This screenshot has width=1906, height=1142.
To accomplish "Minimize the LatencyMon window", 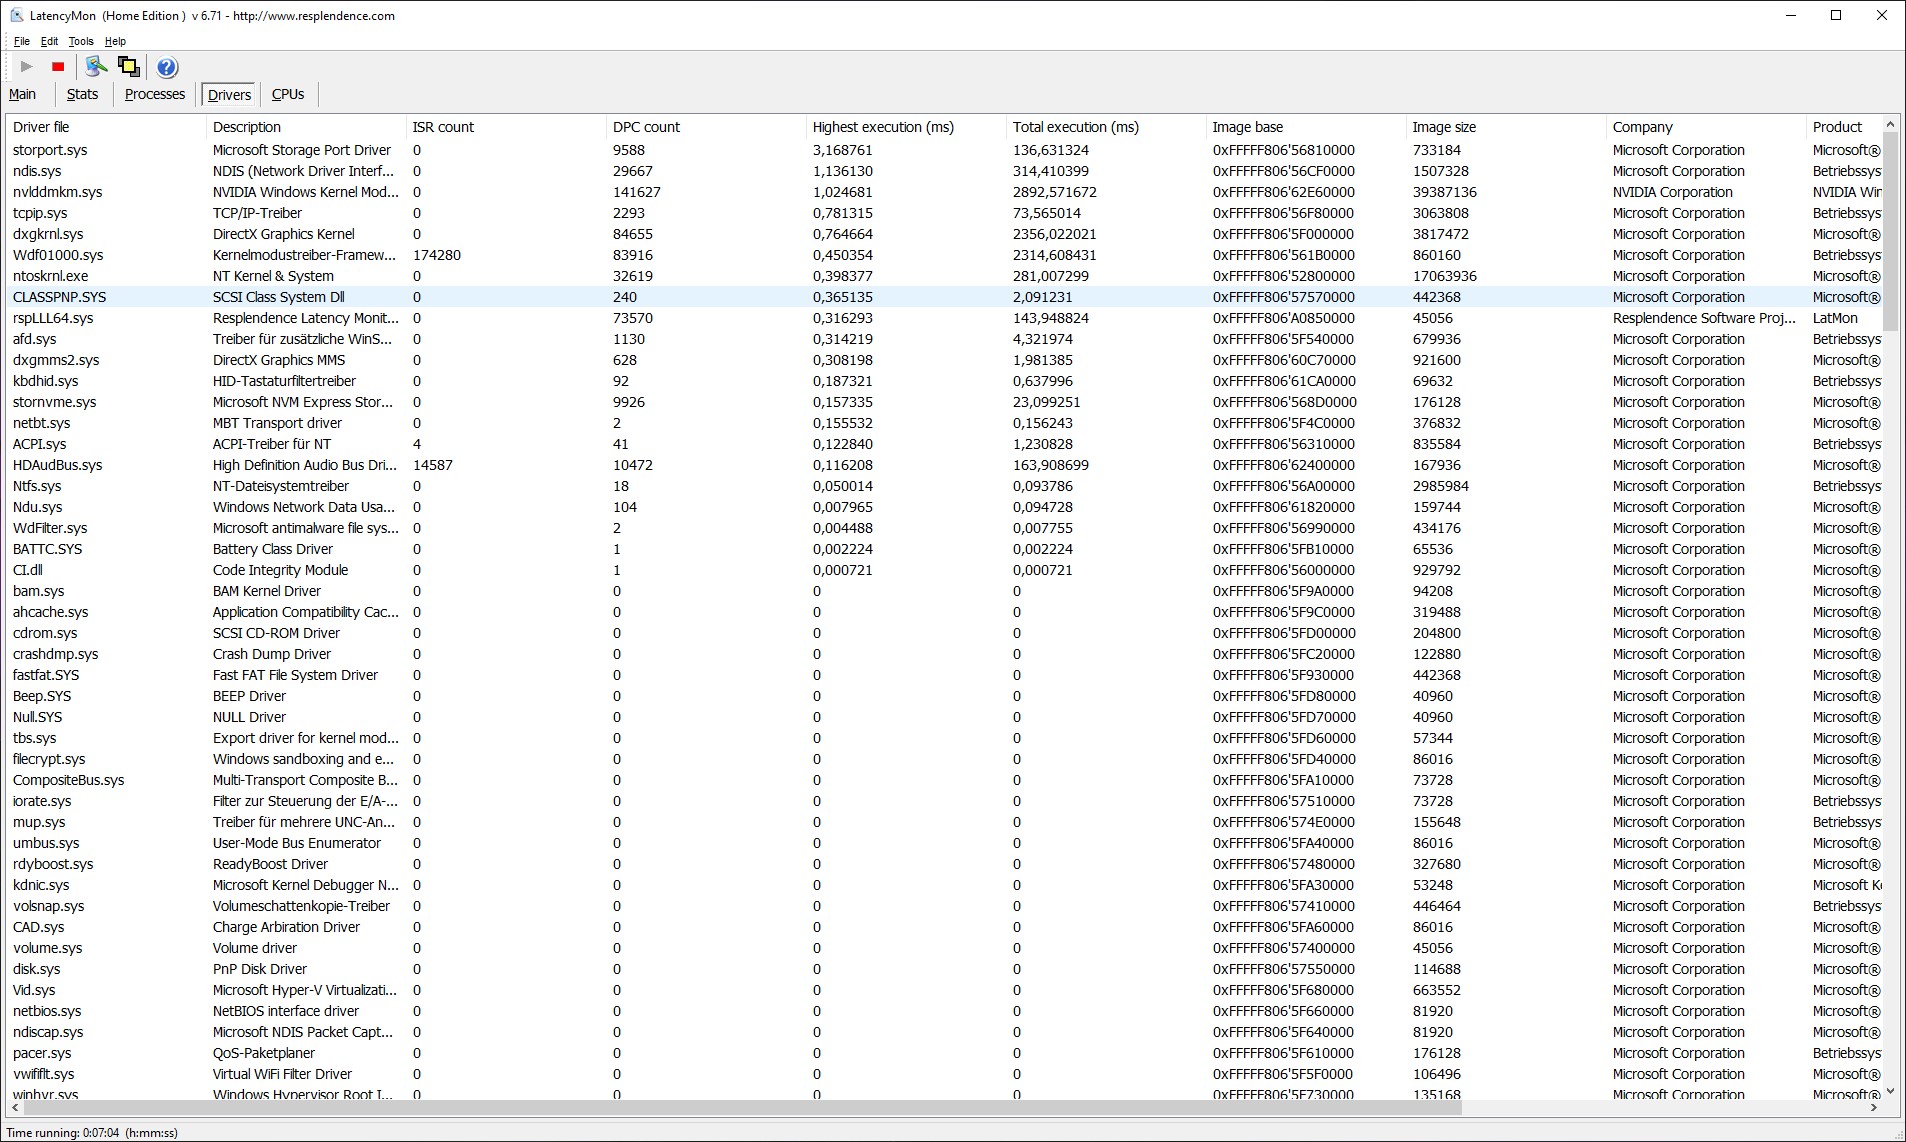I will [1790, 15].
